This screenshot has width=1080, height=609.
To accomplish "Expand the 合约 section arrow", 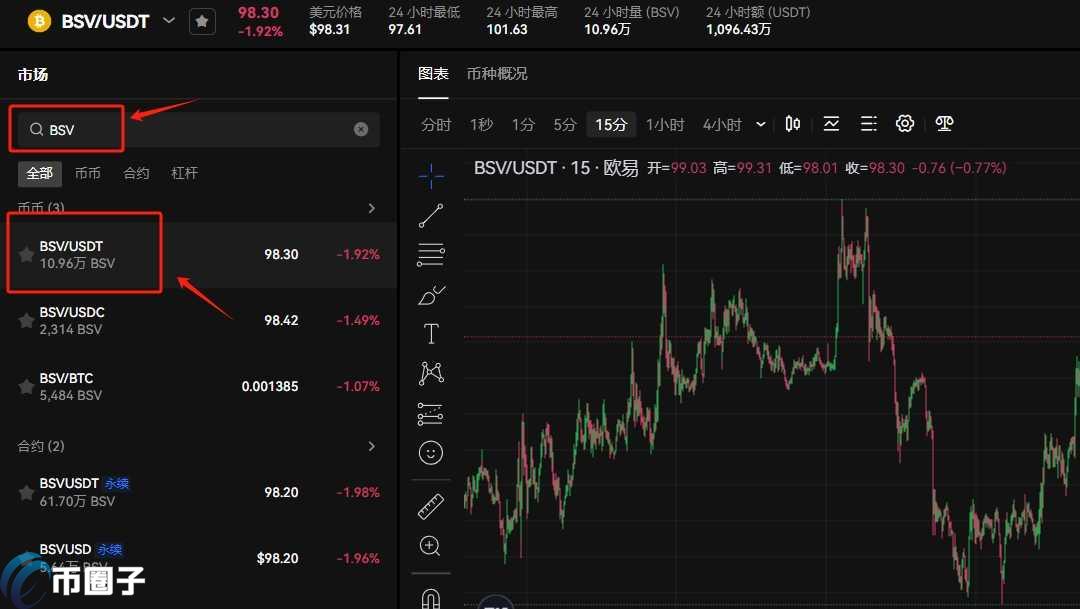I will click(372, 446).
